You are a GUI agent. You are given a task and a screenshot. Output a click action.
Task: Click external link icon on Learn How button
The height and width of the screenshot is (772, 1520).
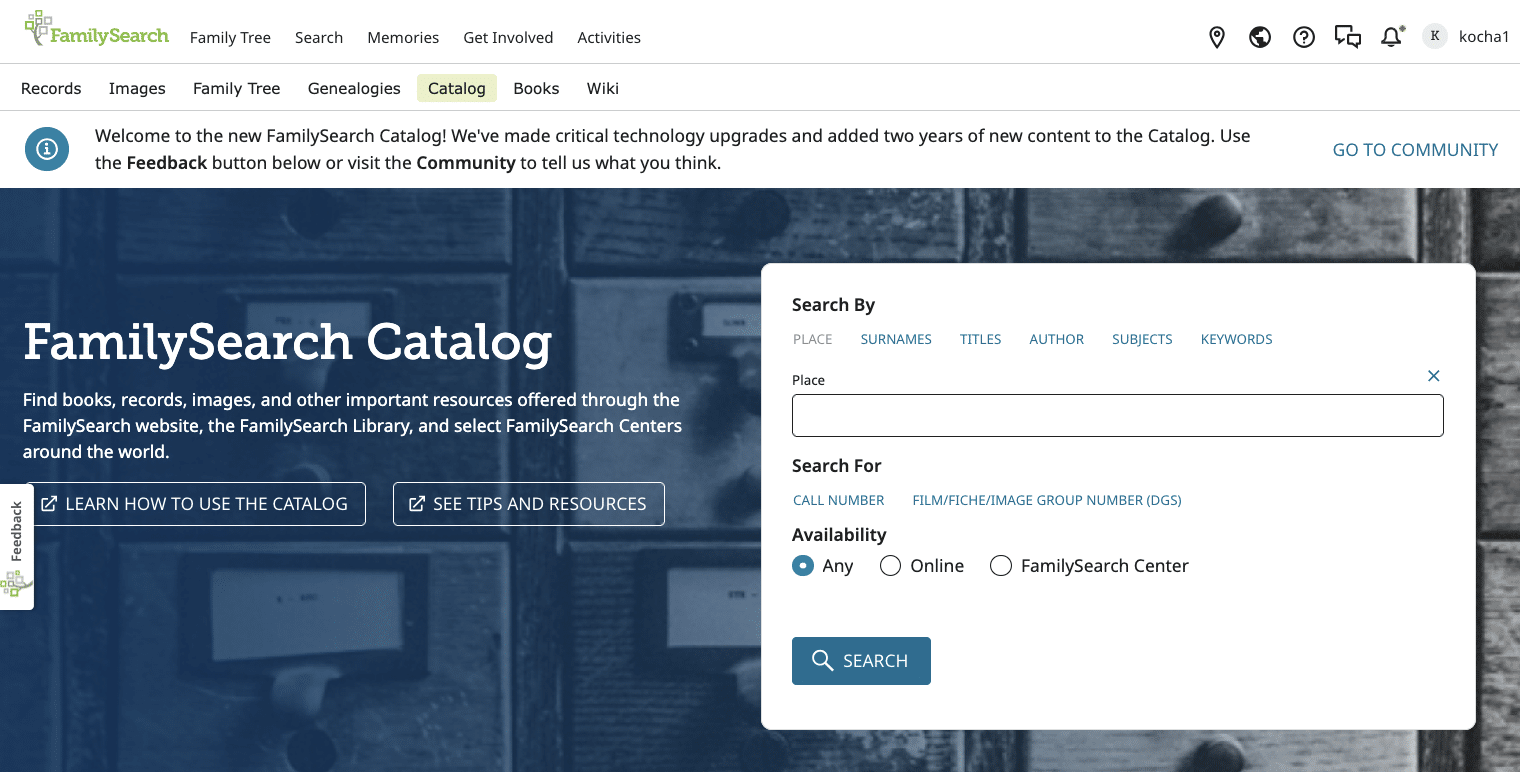48,504
